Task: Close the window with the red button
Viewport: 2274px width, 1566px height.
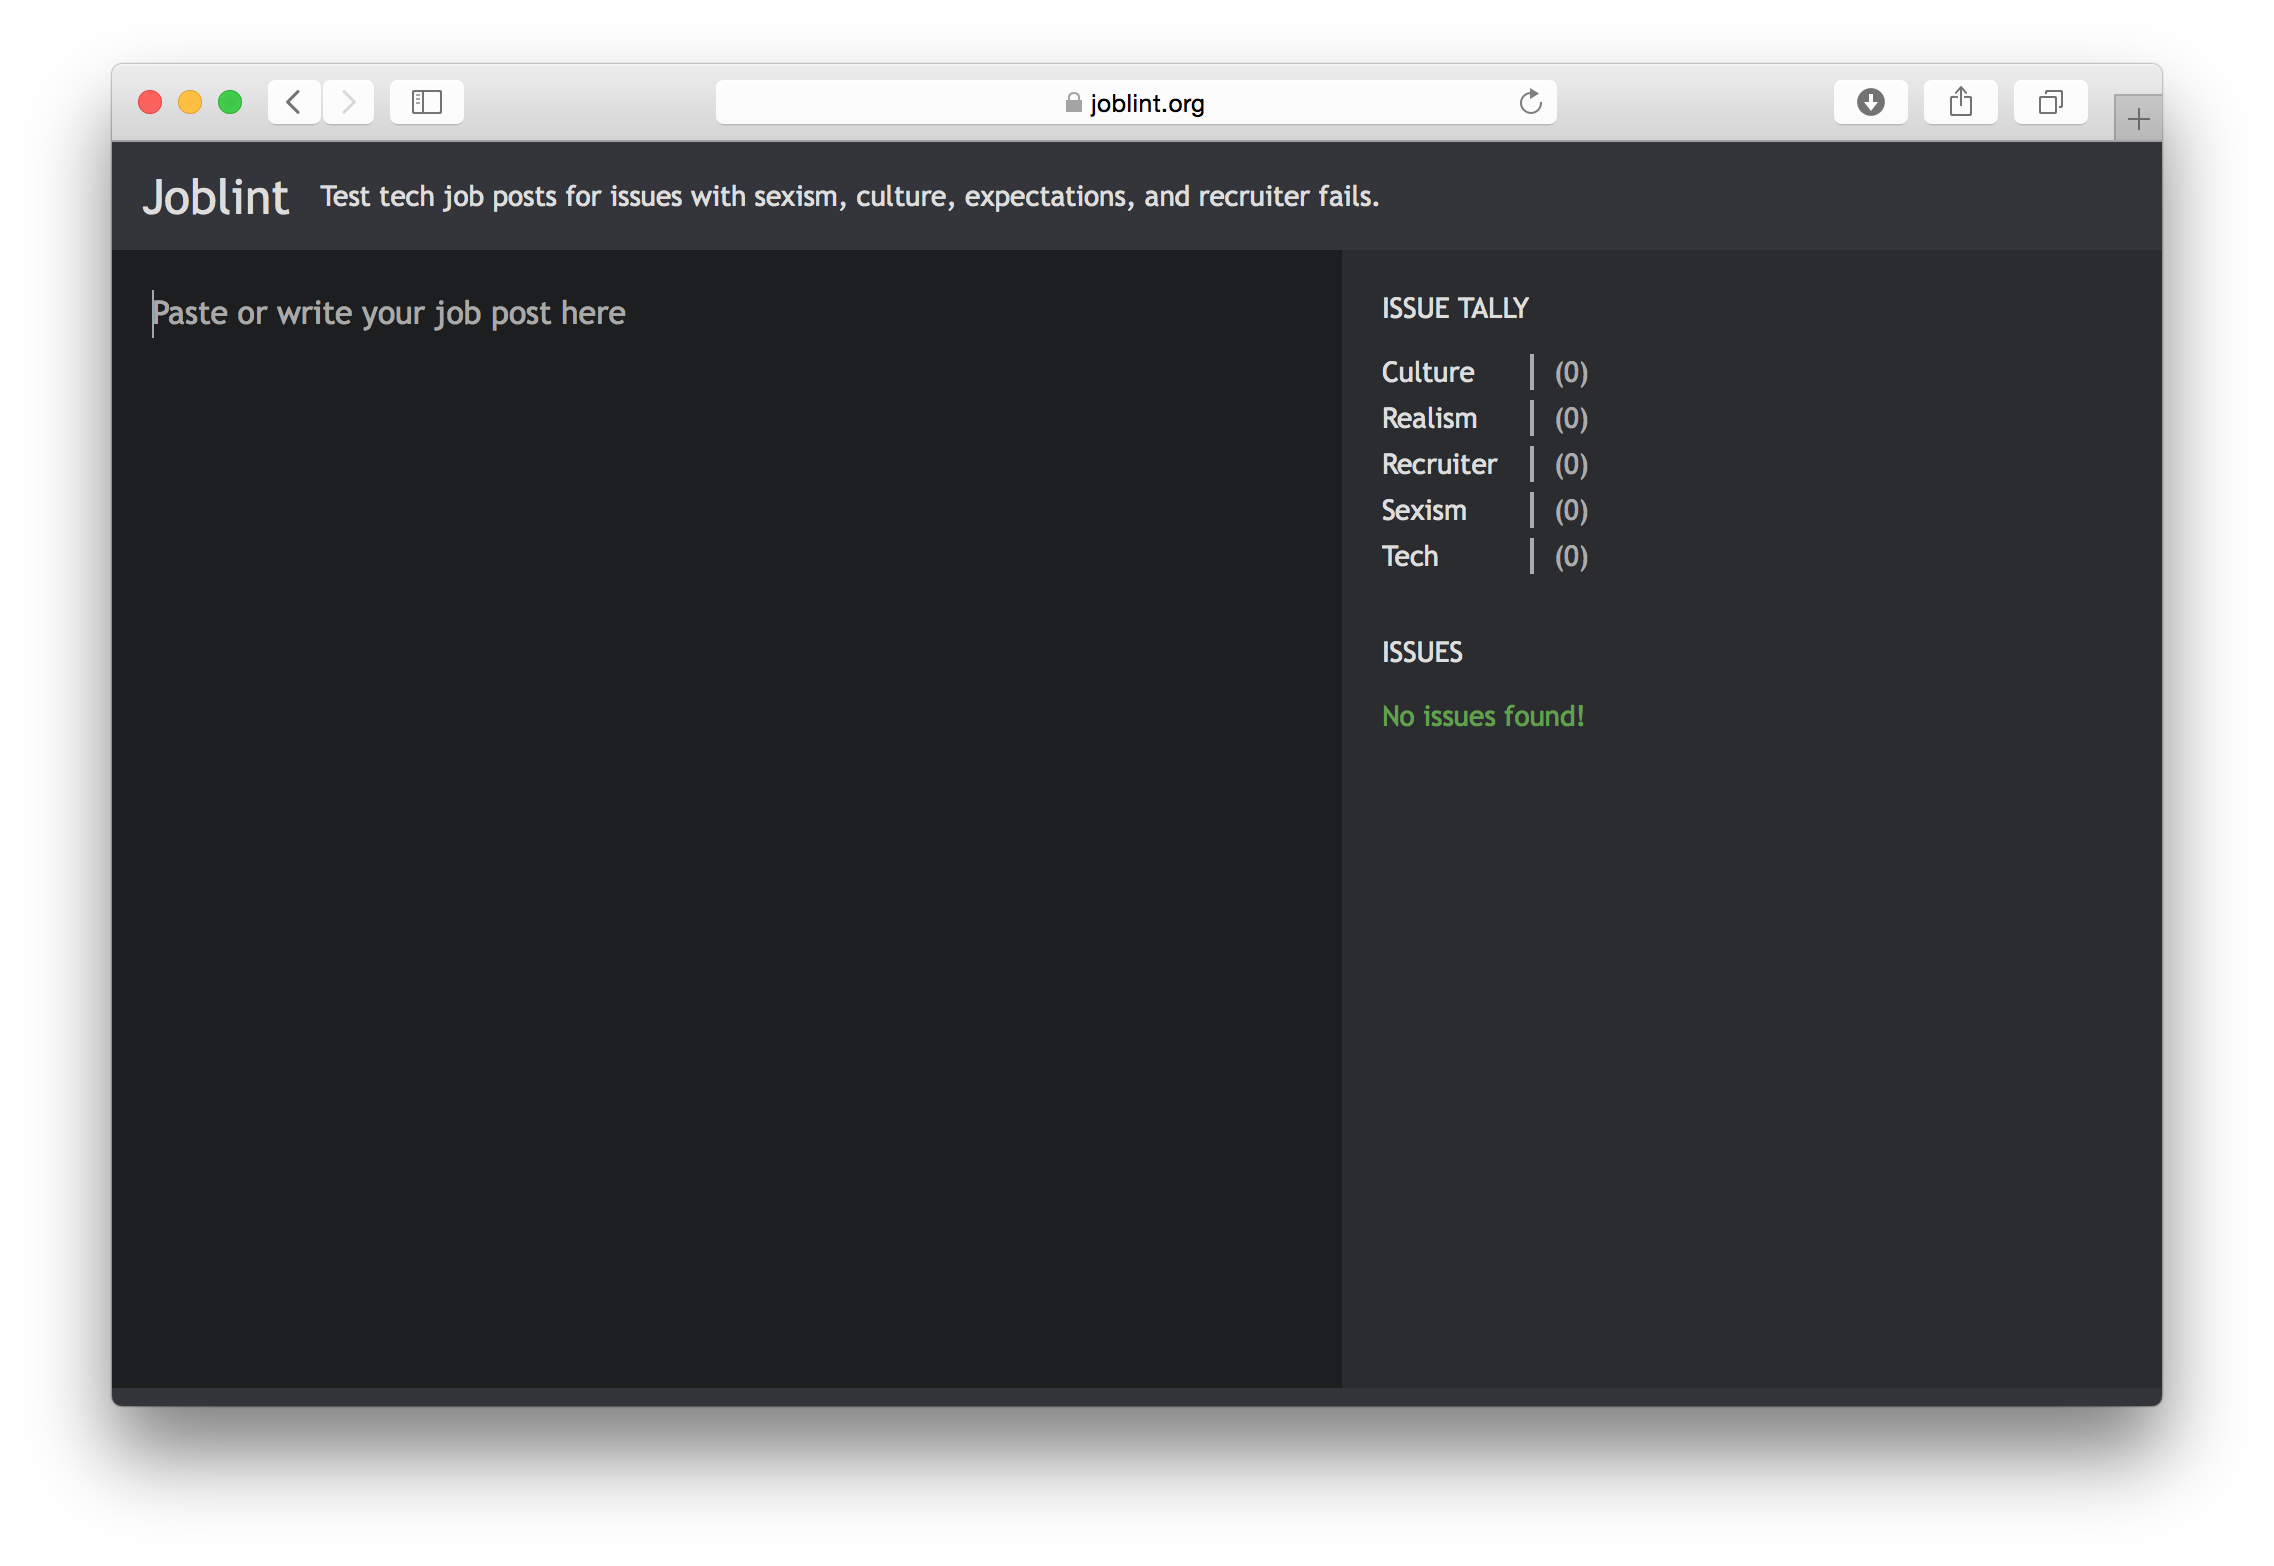Action: click(x=150, y=102)
